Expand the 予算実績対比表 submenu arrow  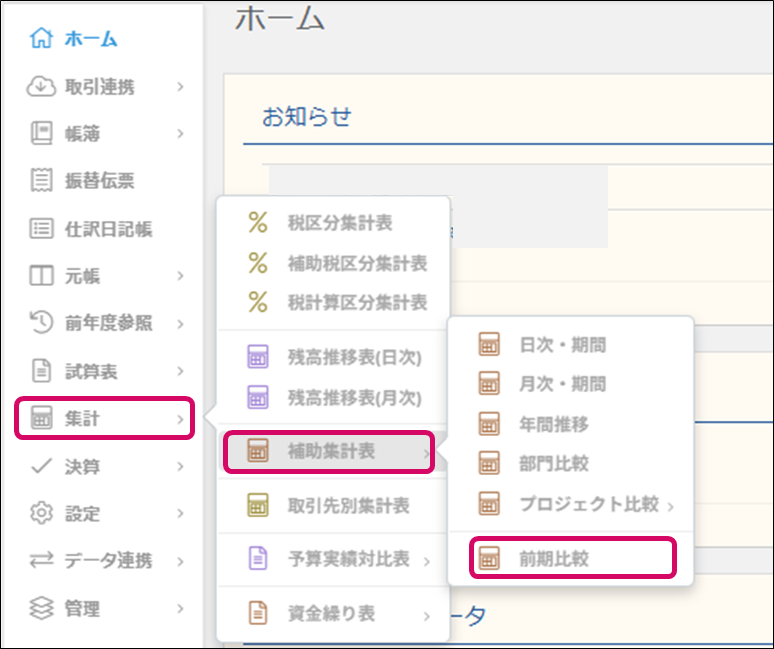coord(427,561)
